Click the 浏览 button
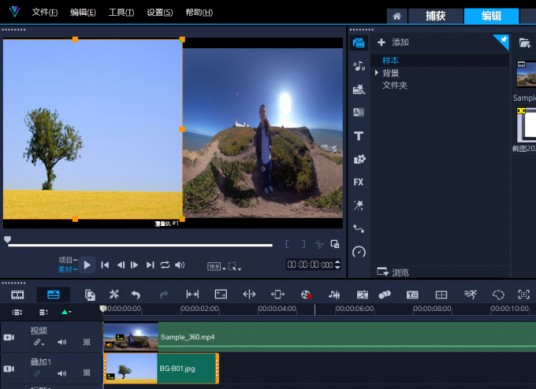Image resolution: width=536 pixels, height=389 pixels. 393,272
